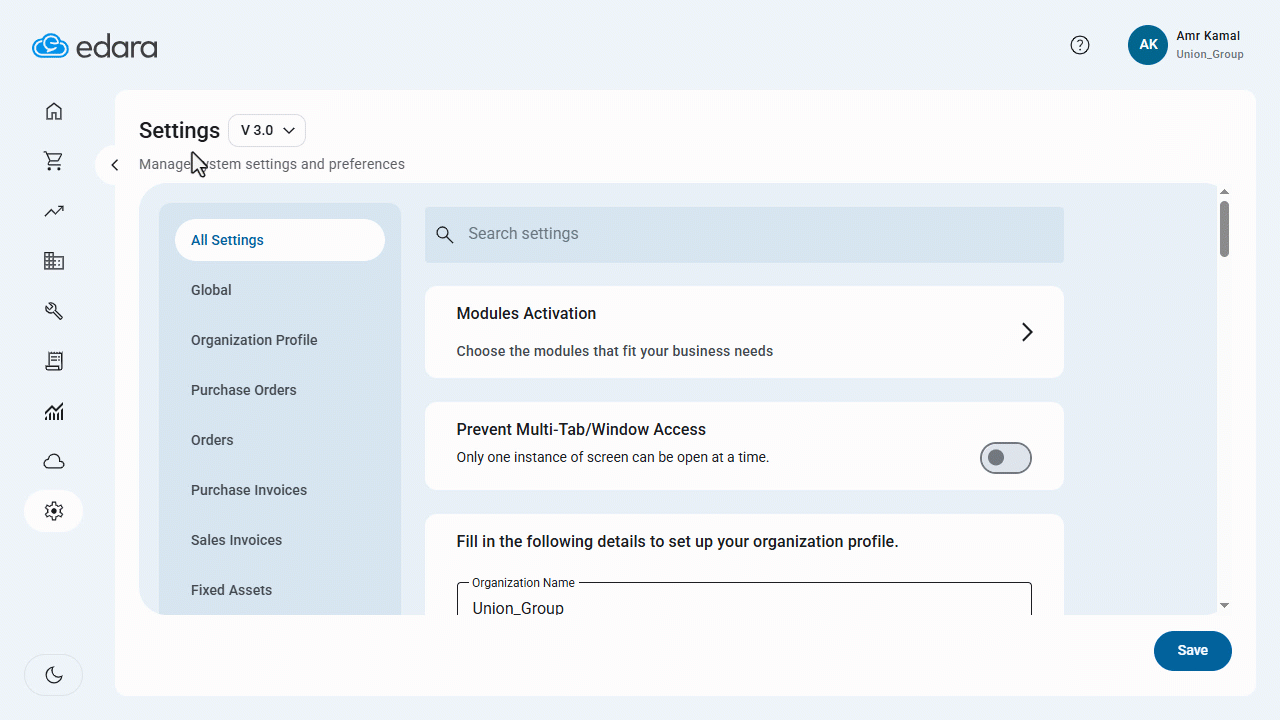Toggle Prevent Multi-Tab/Window Access switch
Viewport: 1280px width, 720px height.
click(1005, 458)
